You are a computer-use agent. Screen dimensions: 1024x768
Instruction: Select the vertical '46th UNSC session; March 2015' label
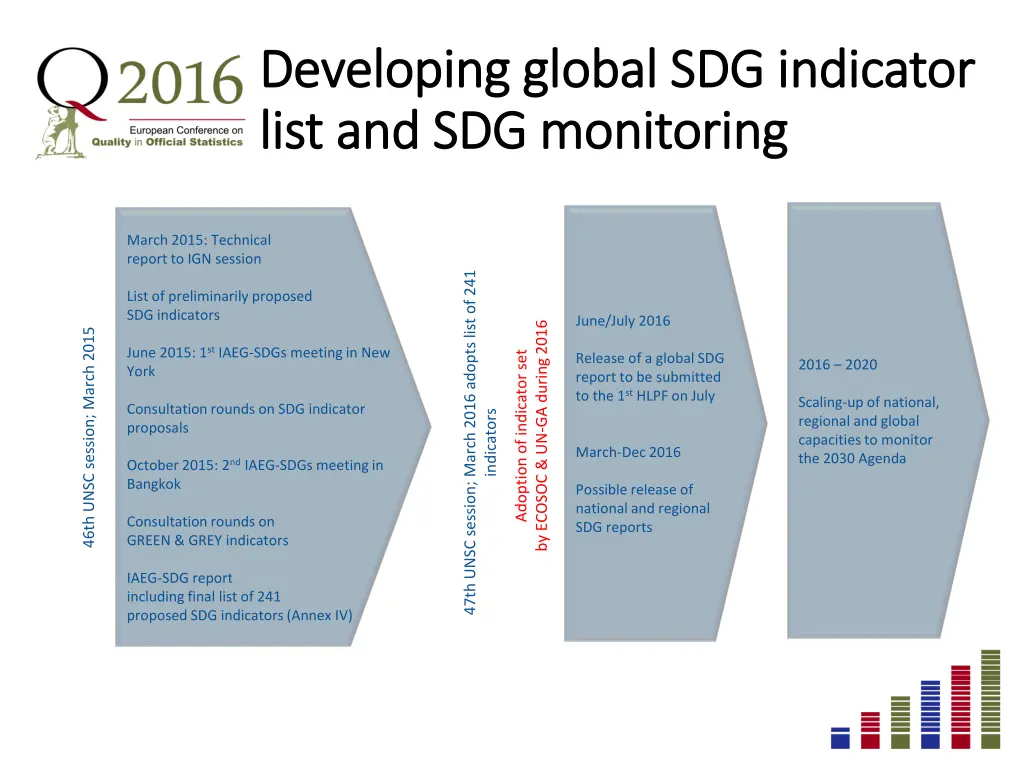pos(88,437)
